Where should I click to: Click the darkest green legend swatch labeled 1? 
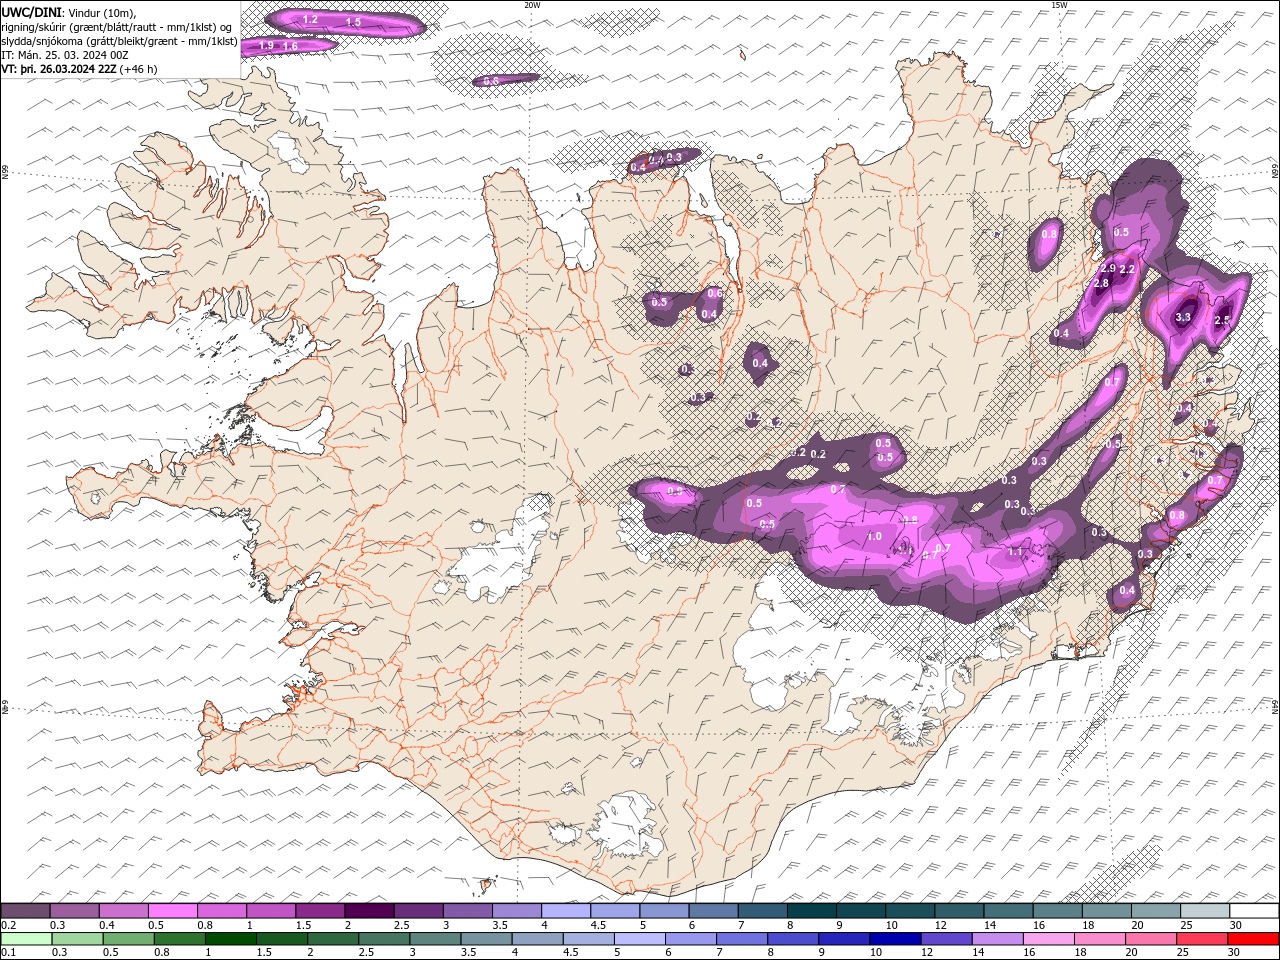pyautogui.click(x=230, y=939)
